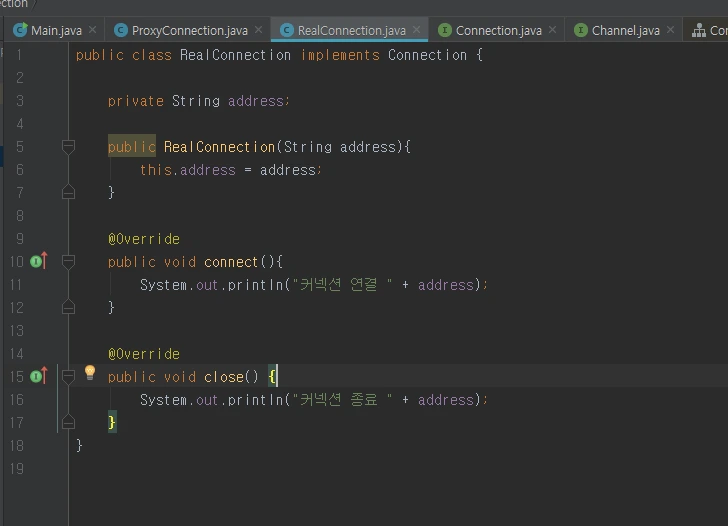Click the close method name
This screenshot has height=526, width=728.
224,377
